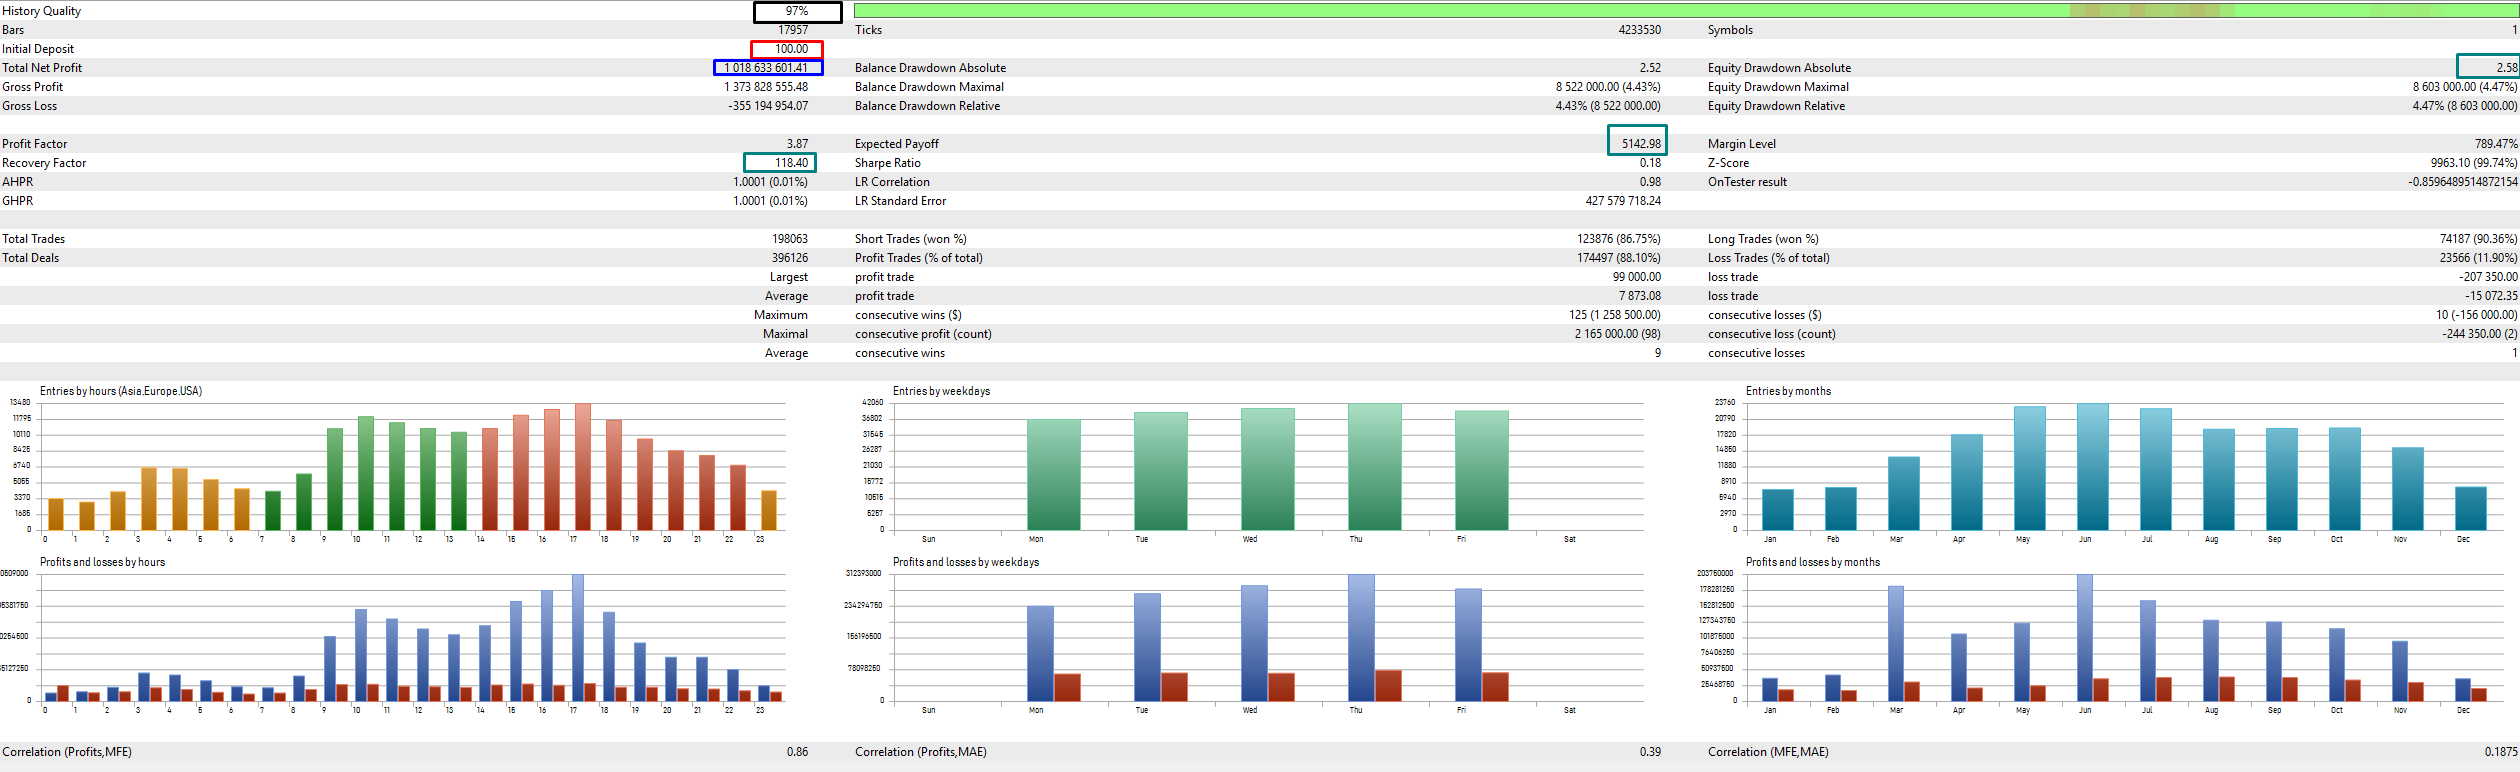This screenshot has width=2520, height=772.
Task: Click the Profit Factor value 3.87
Action: (797, 144)
